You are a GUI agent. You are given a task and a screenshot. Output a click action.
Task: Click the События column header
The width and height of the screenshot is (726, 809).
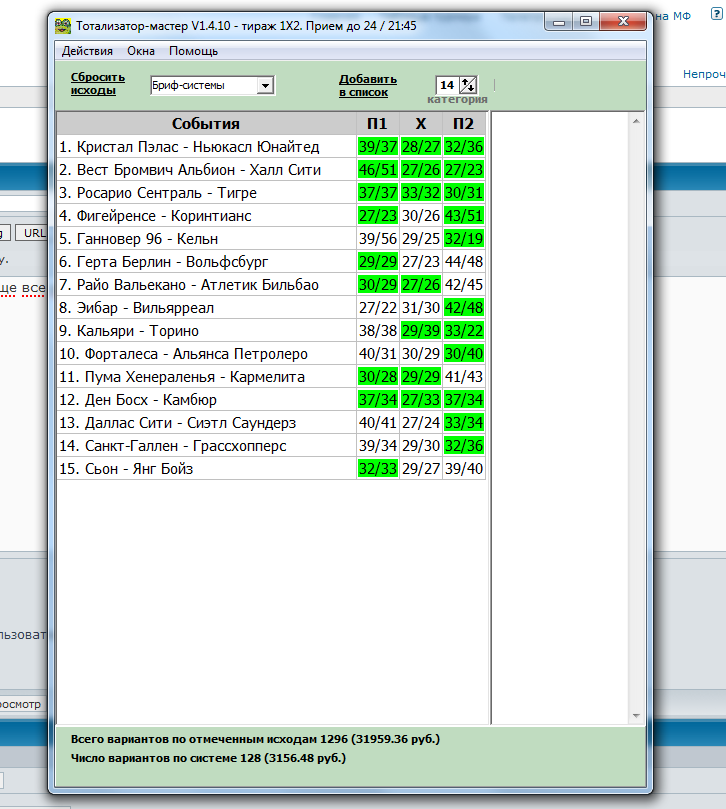[x=206, y=124]
